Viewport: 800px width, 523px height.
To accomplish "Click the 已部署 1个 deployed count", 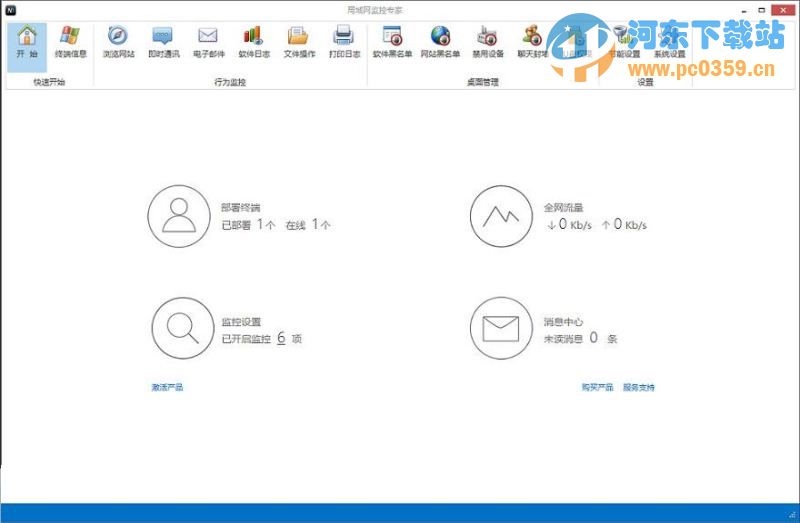I will click(248, 225).
